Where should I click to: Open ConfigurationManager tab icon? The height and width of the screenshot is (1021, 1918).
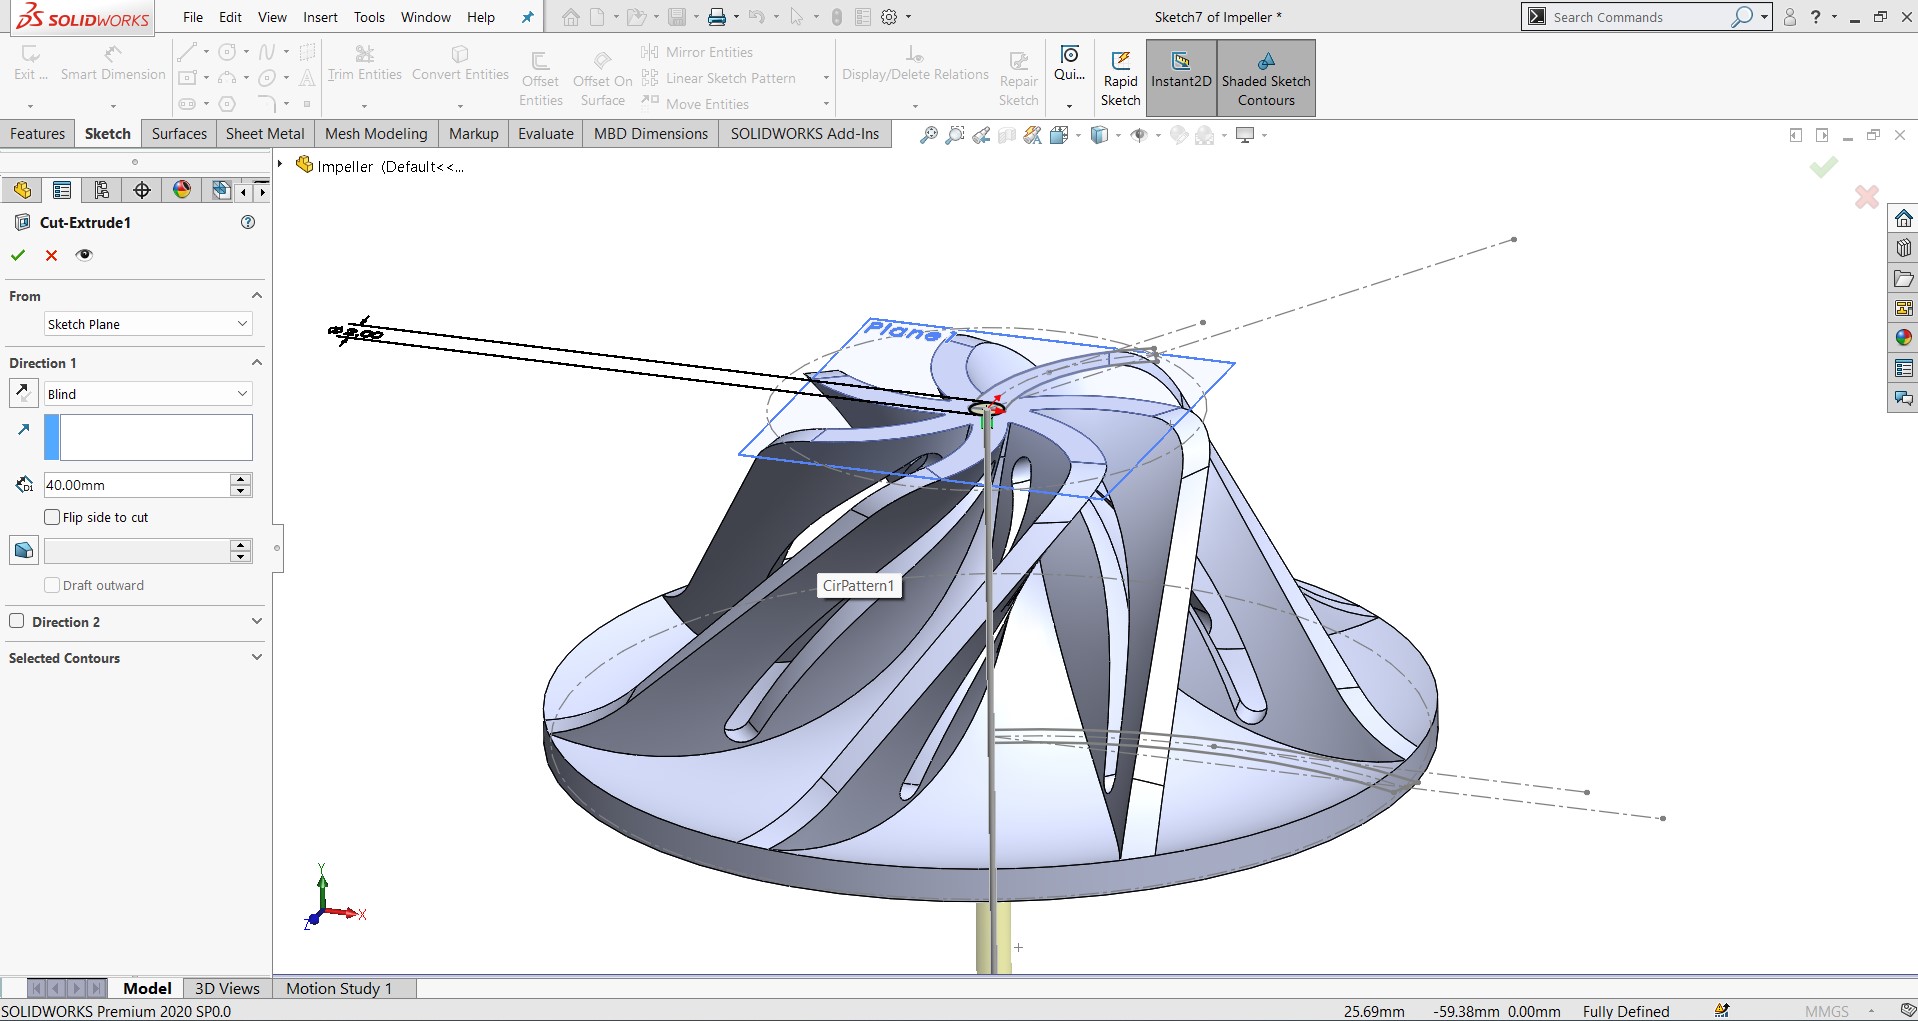click(102, 190)
